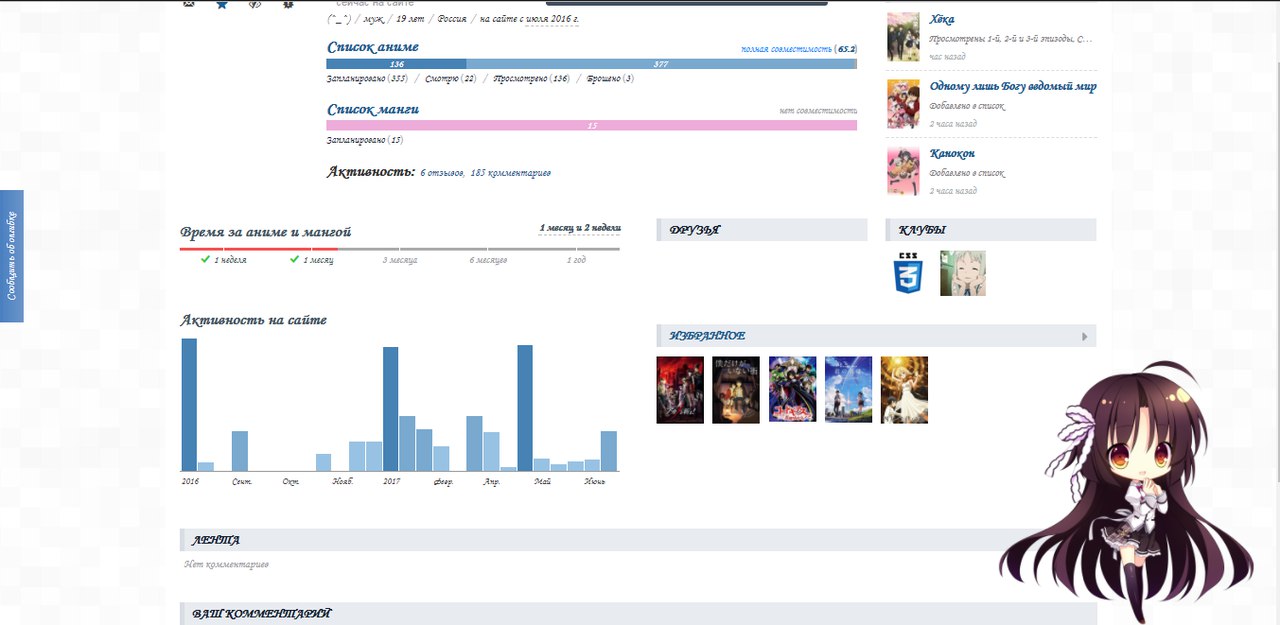Click the ДРУЗЬЯ section header
The width and height of the screenshot is (1280, 625).
[x=762, y=230]
